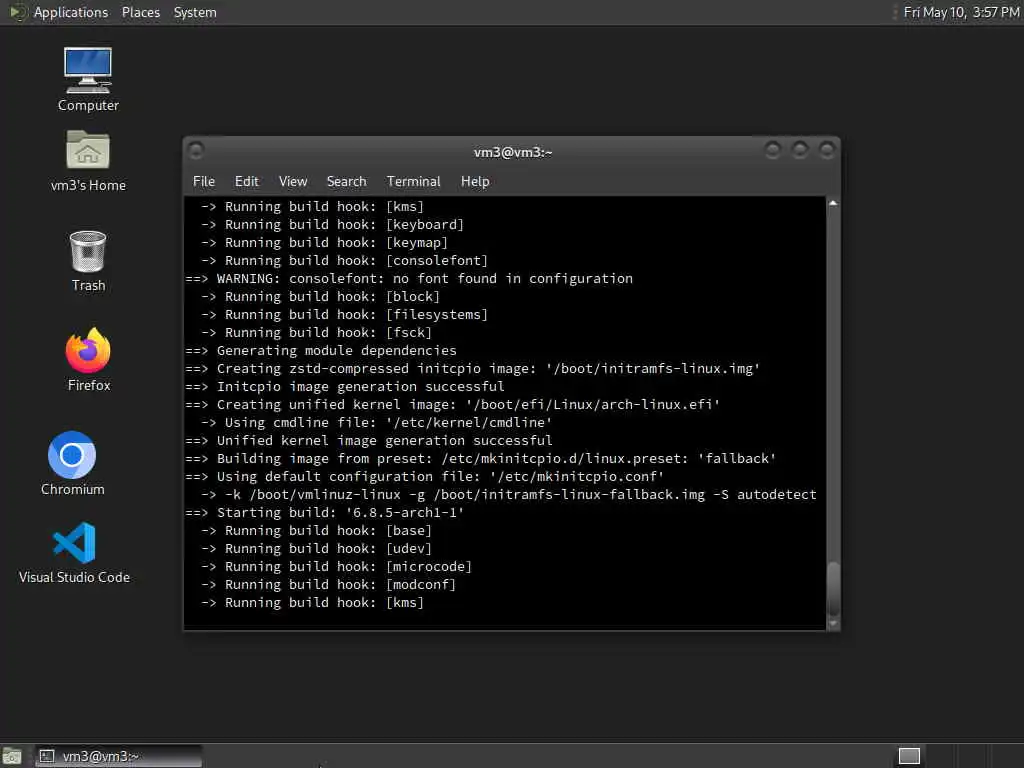Close the terminal window
Image resolution: width=1024 pixels, height=768 pixels.
click(827, 151)
